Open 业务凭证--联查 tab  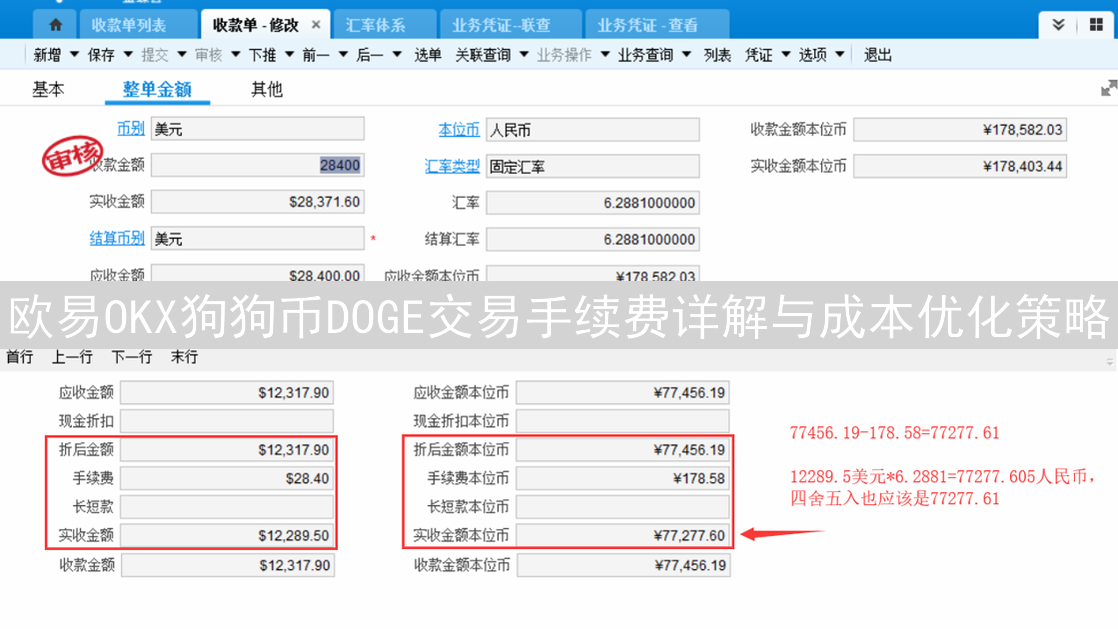tap(501, 25)
